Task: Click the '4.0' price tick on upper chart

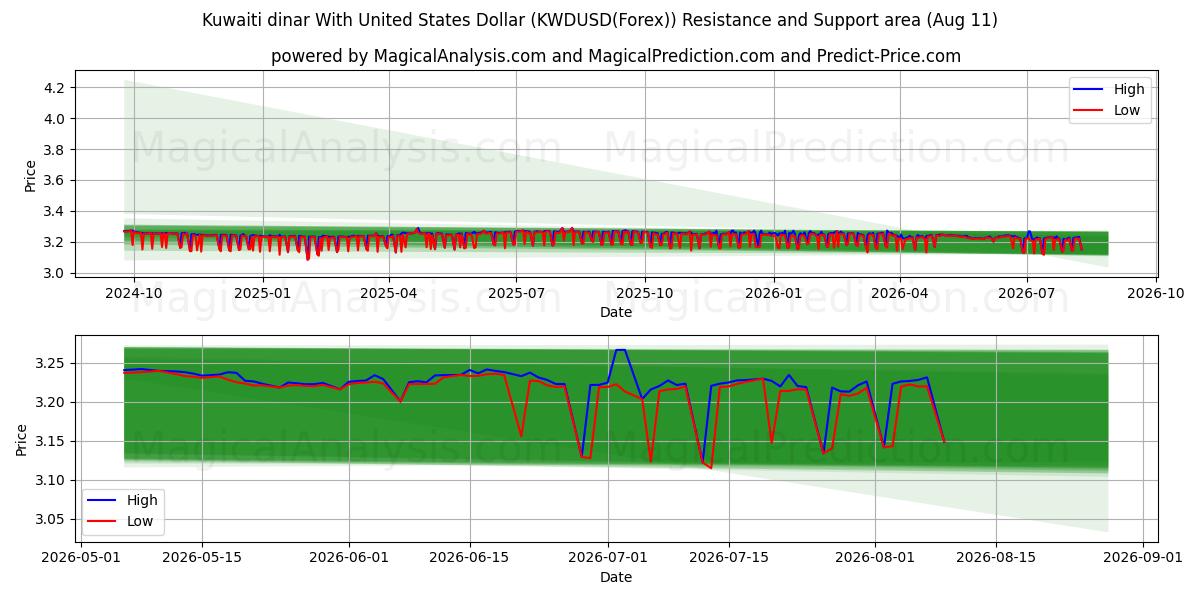Action: [x=56, y=119]
